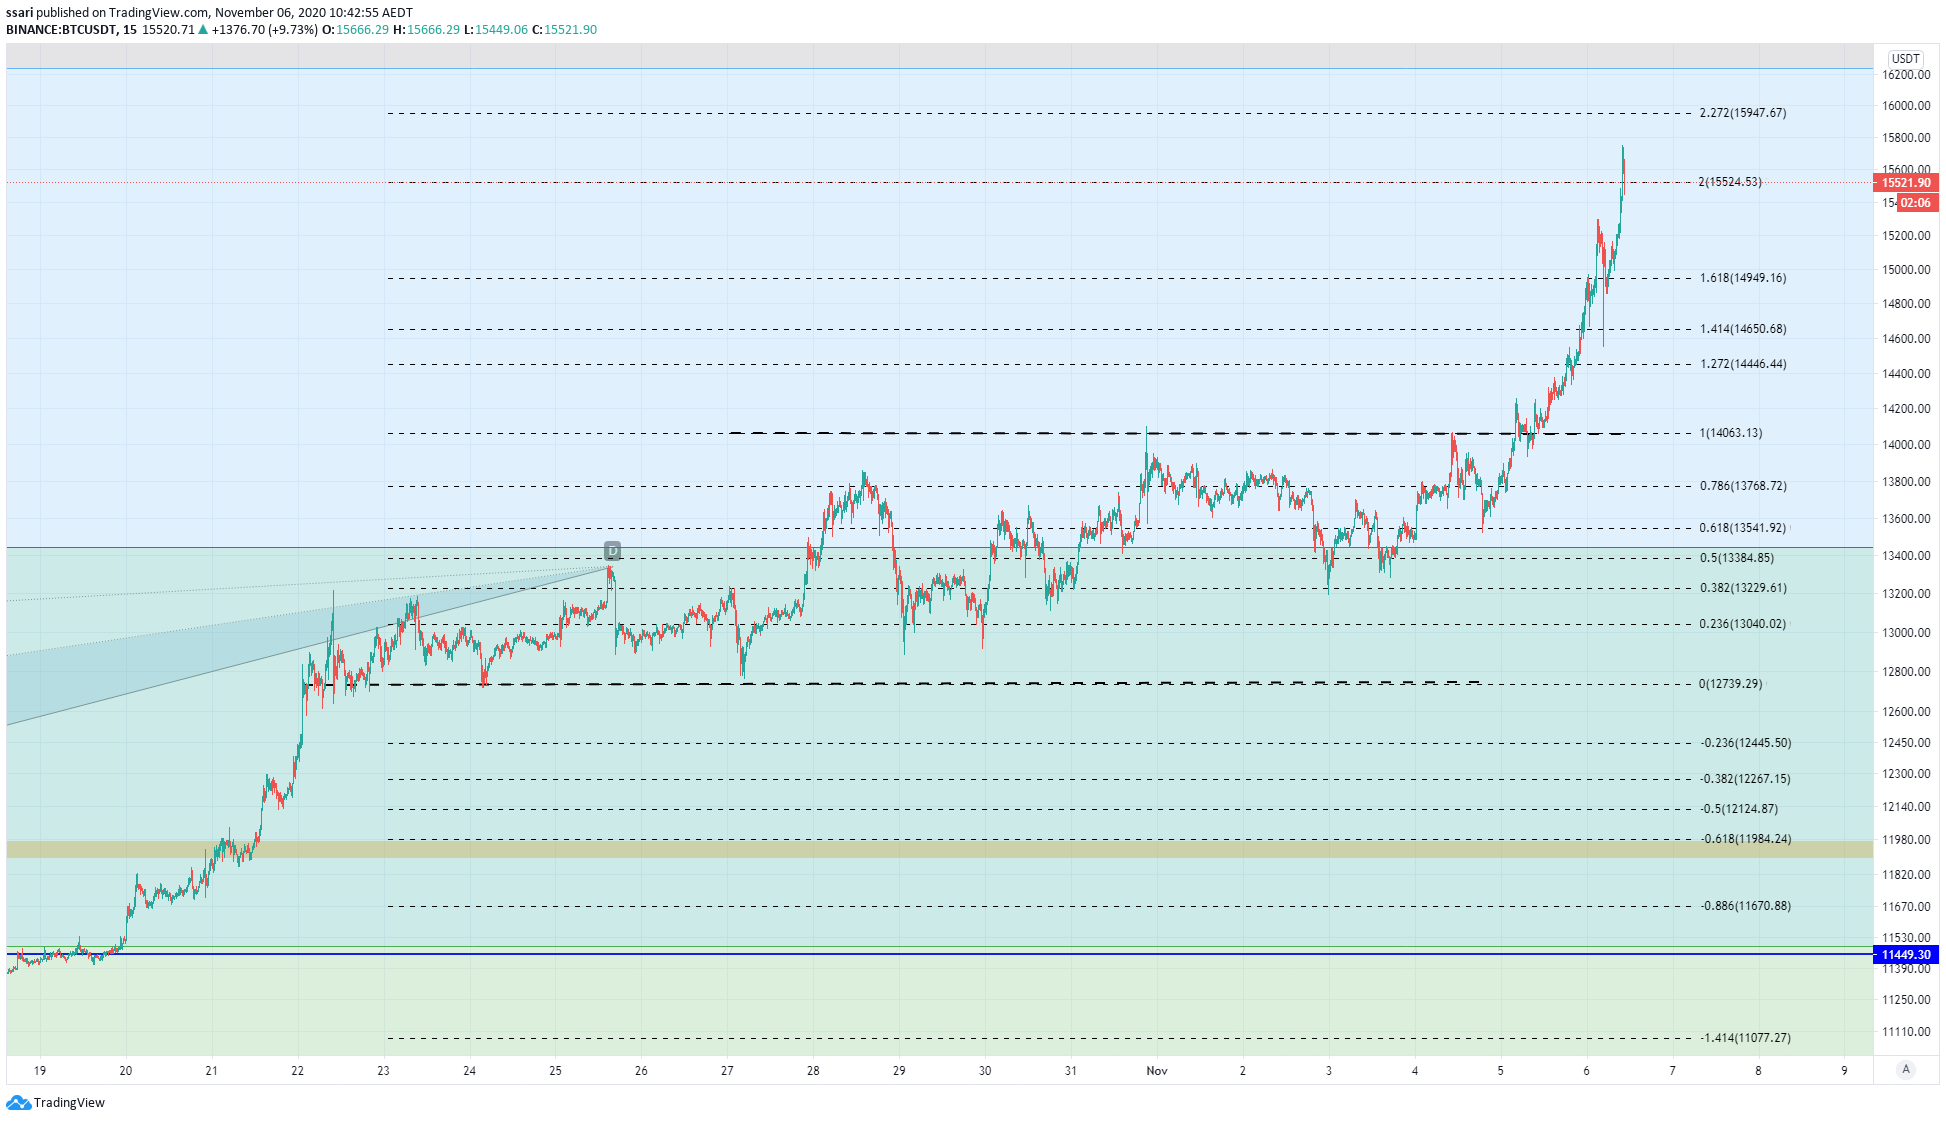The height and width of the screenshot is (1121, 1946).
Task: Select Fibonacci label 2(15524.53)
Action: (x=1730, y=182)
